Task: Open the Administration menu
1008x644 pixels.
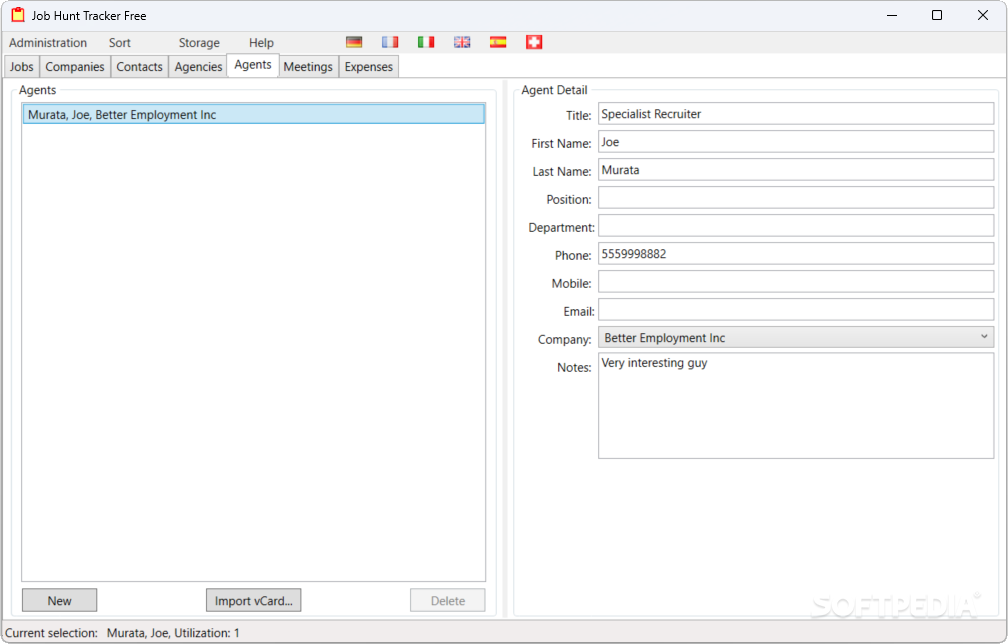Action: point(48,43)
